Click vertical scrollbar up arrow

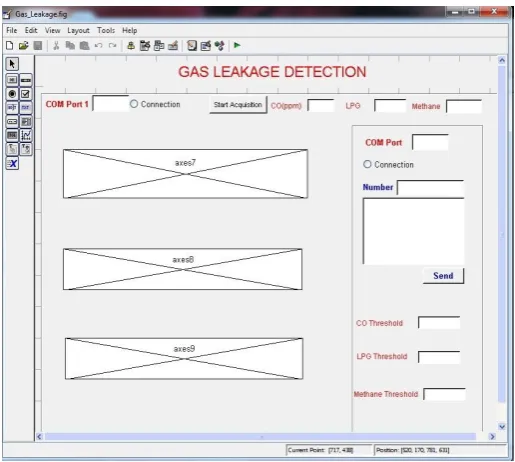[502, 60]
